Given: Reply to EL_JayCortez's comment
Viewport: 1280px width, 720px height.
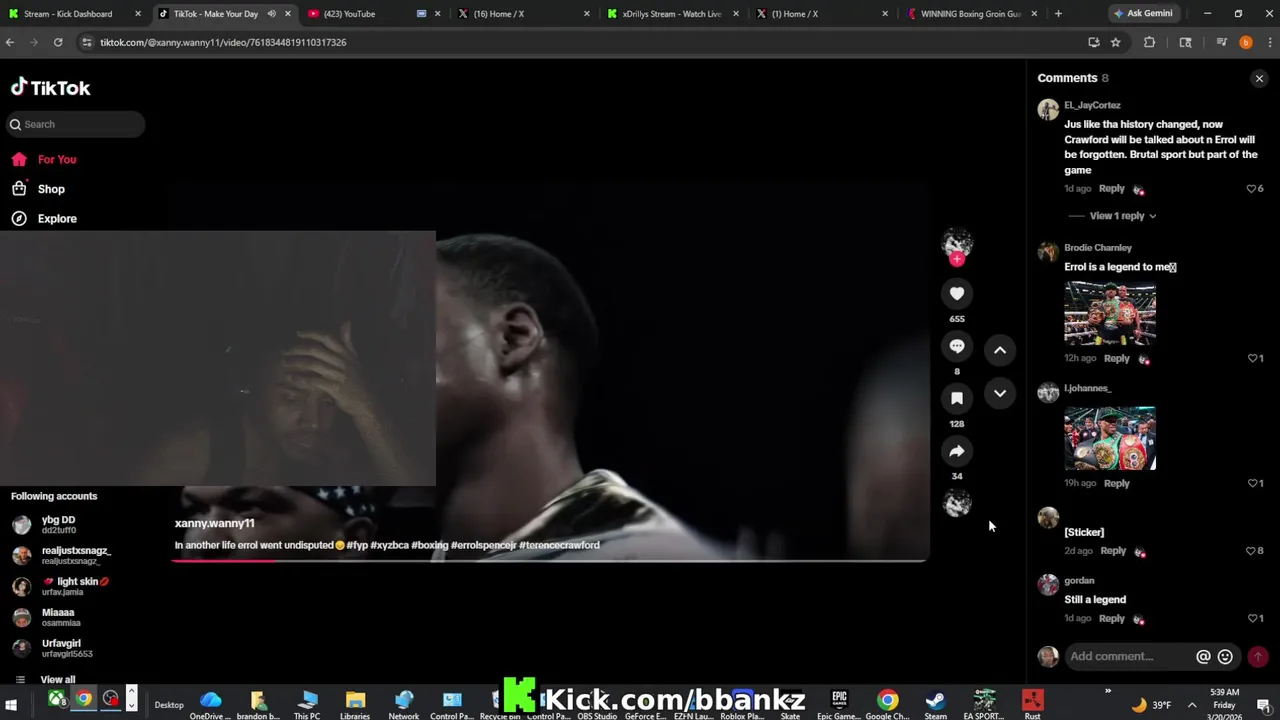Looking at the screenshot, I should point(1111,189).
